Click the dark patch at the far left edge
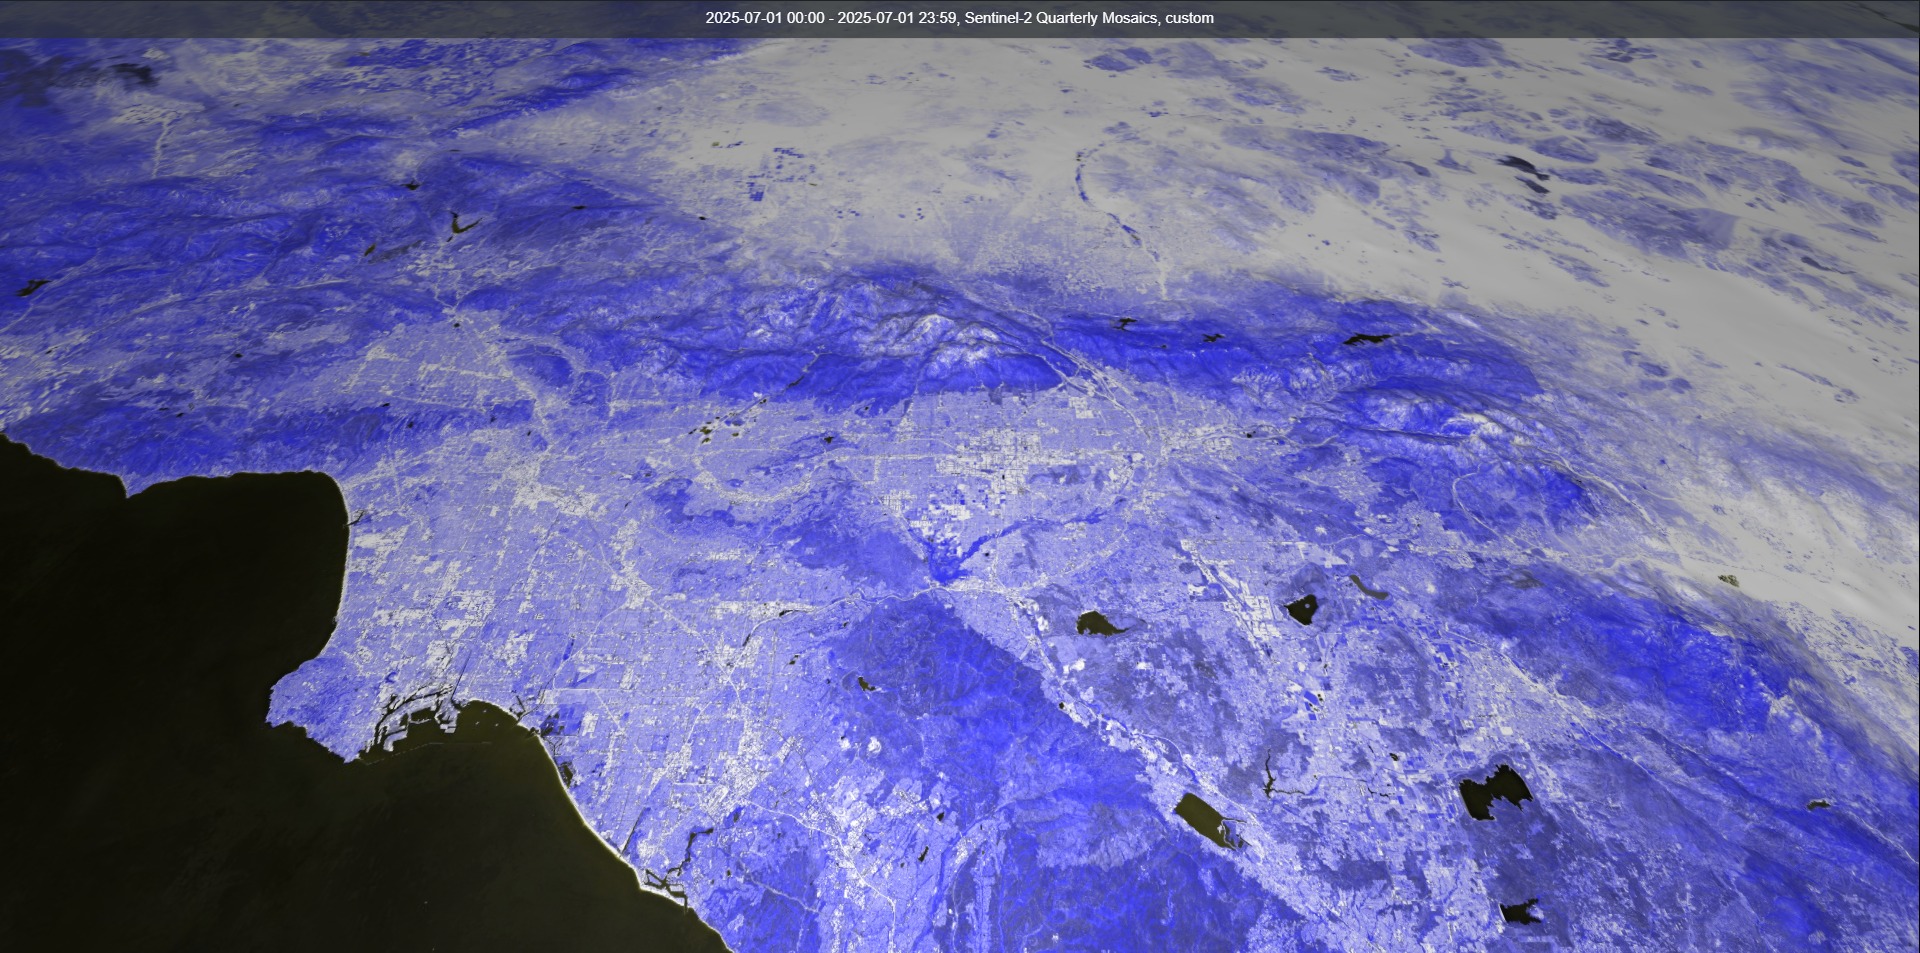 (30, 288)
